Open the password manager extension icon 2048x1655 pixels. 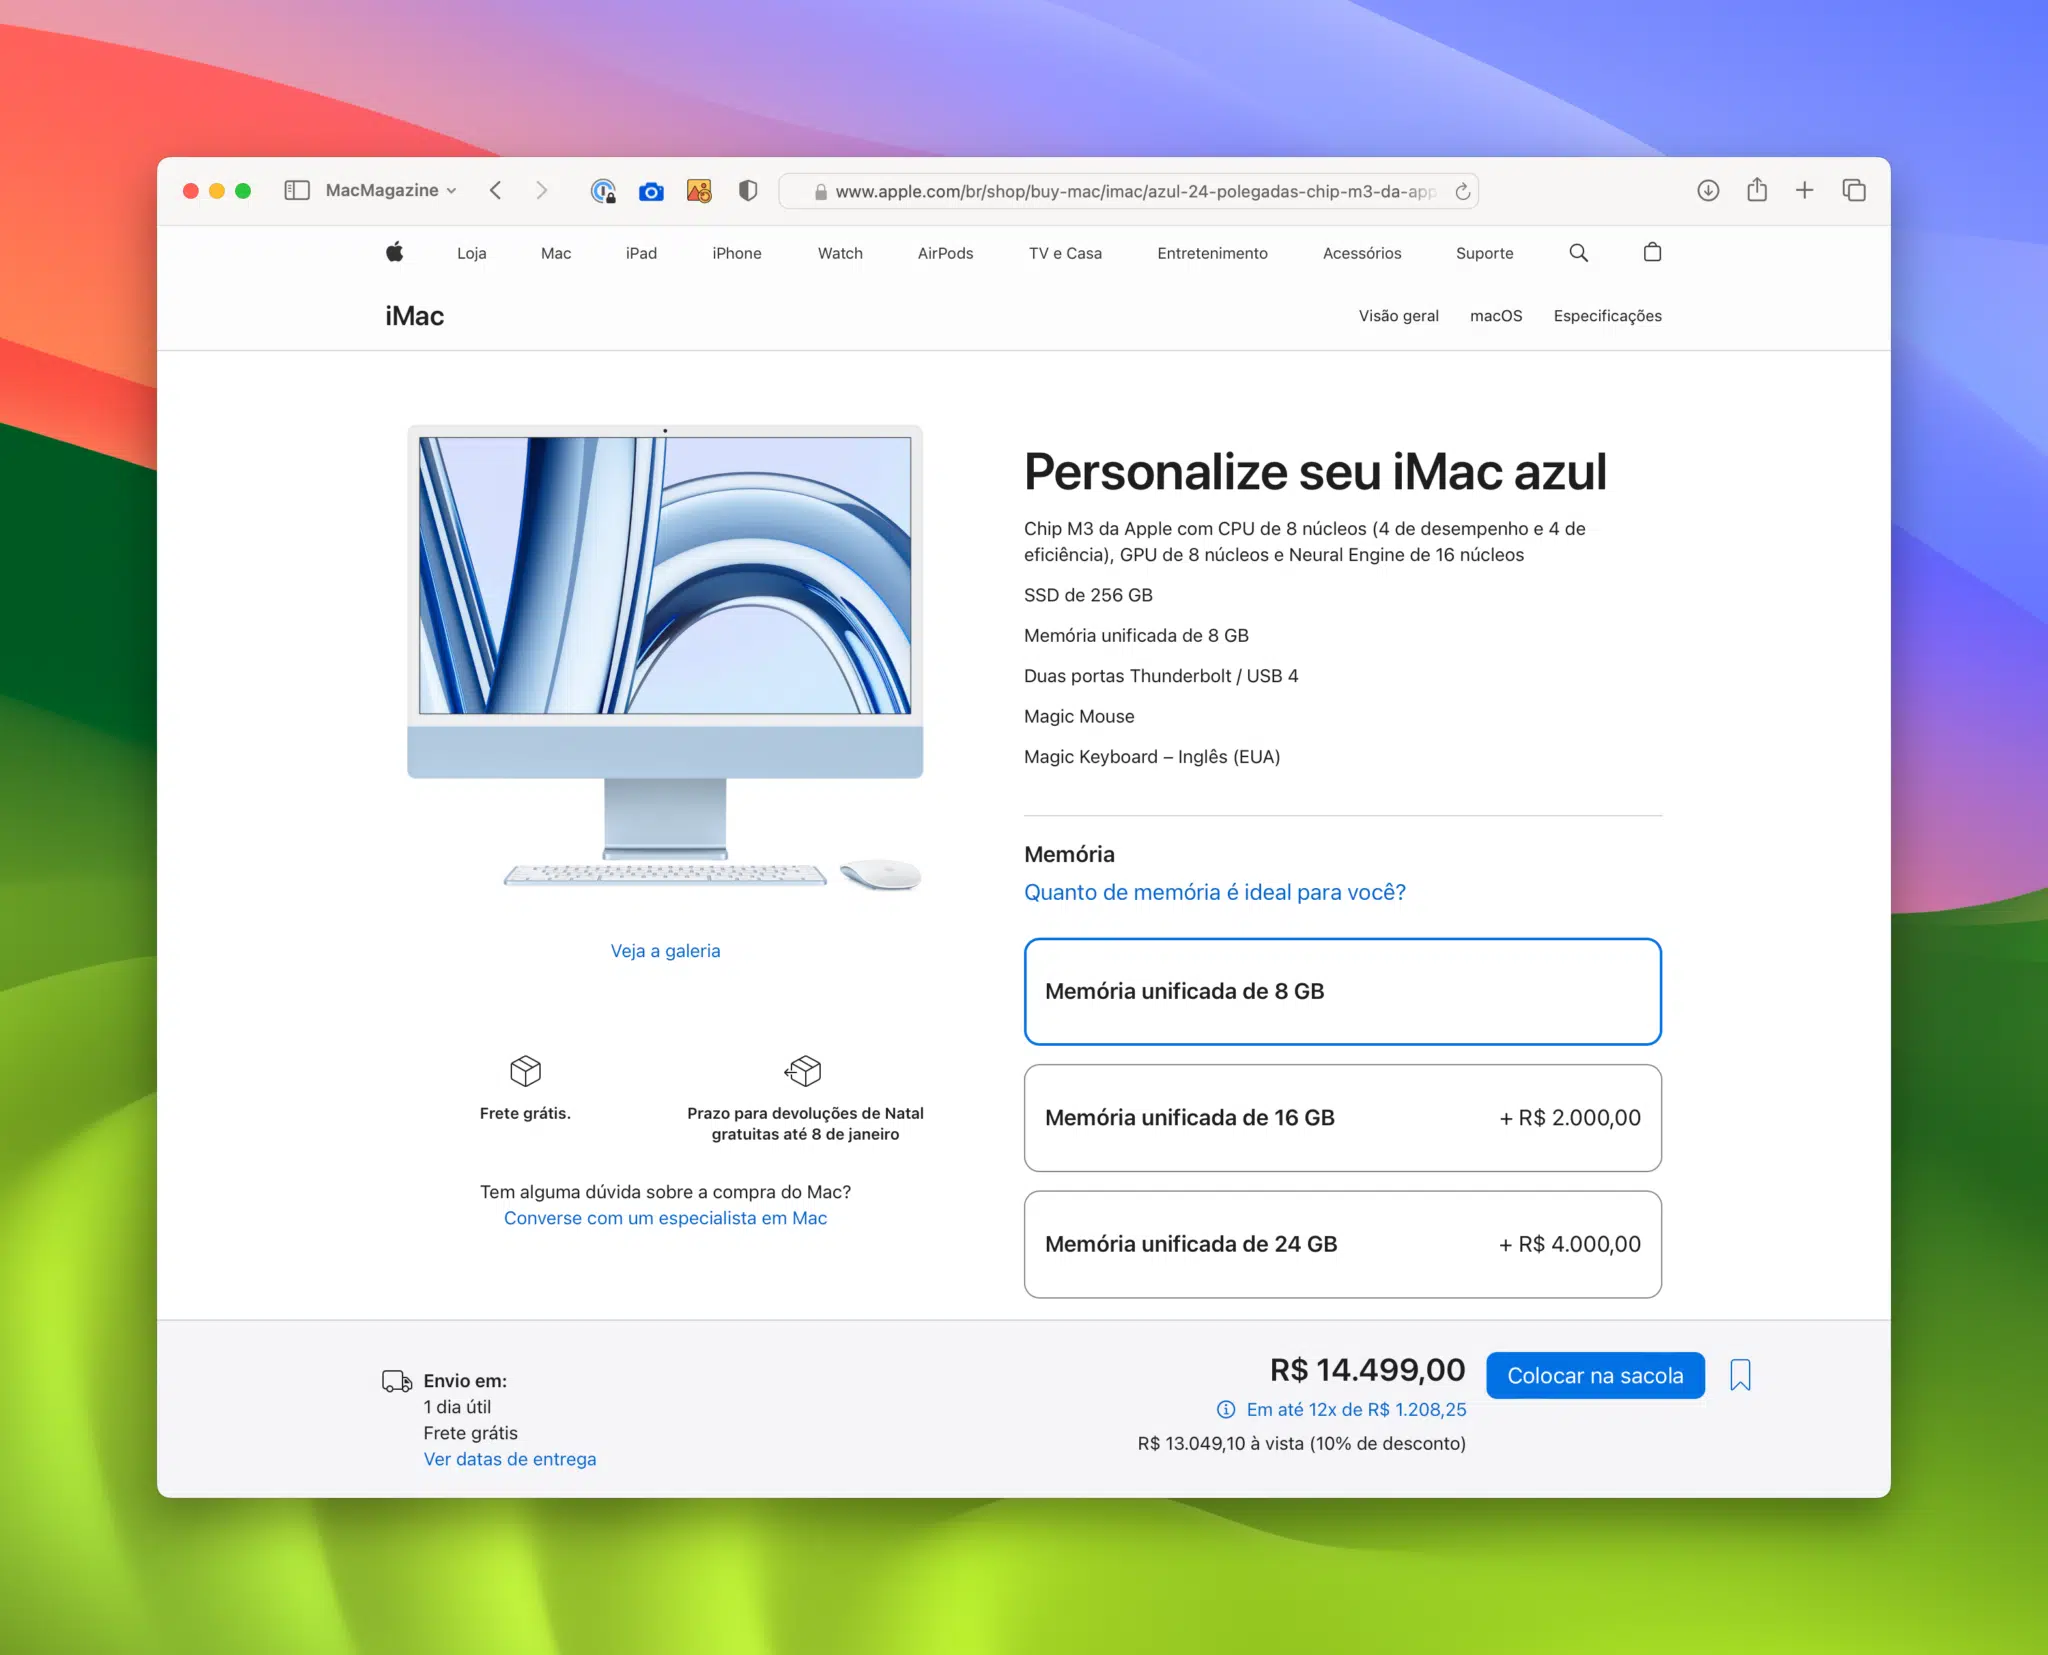pyautogui.click(x=603, y=191)
